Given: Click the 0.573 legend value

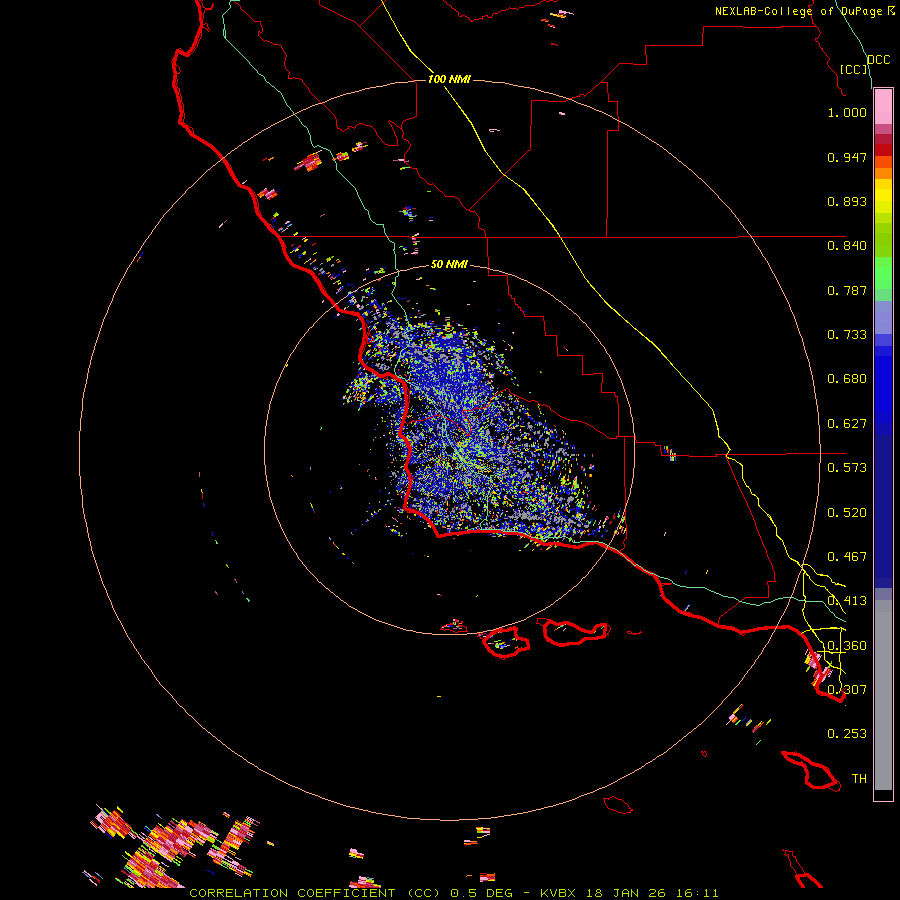Looking at the screenshot, I should [847, 468].
